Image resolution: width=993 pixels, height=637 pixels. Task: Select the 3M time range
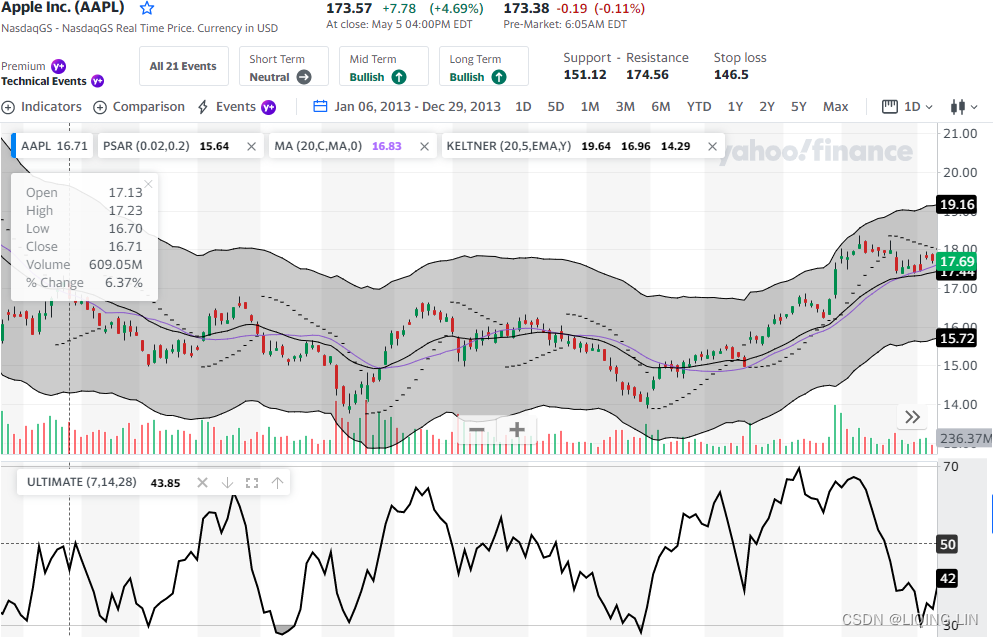click(625, 106)
